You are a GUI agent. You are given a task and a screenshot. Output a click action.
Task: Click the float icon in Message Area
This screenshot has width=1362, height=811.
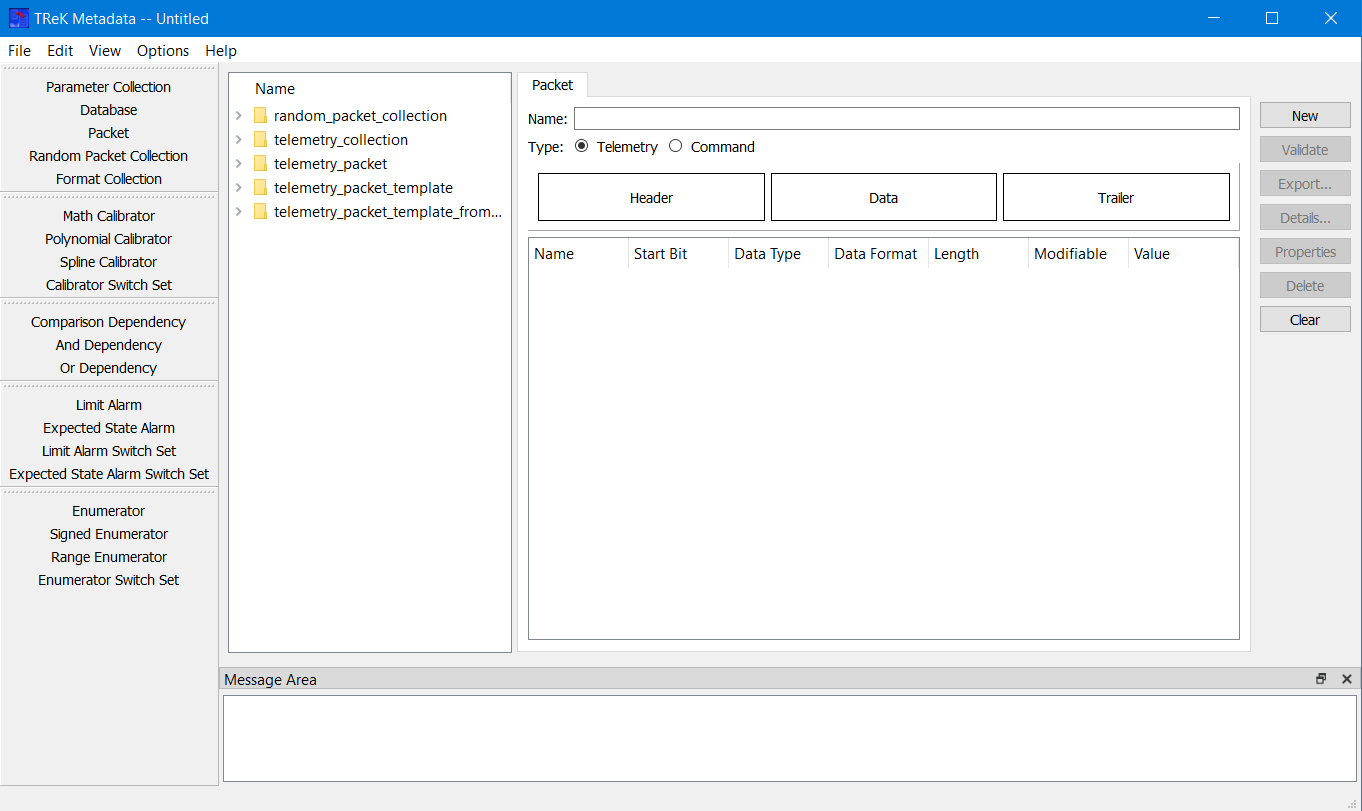pyautogui.click(x=1321, y=679)
